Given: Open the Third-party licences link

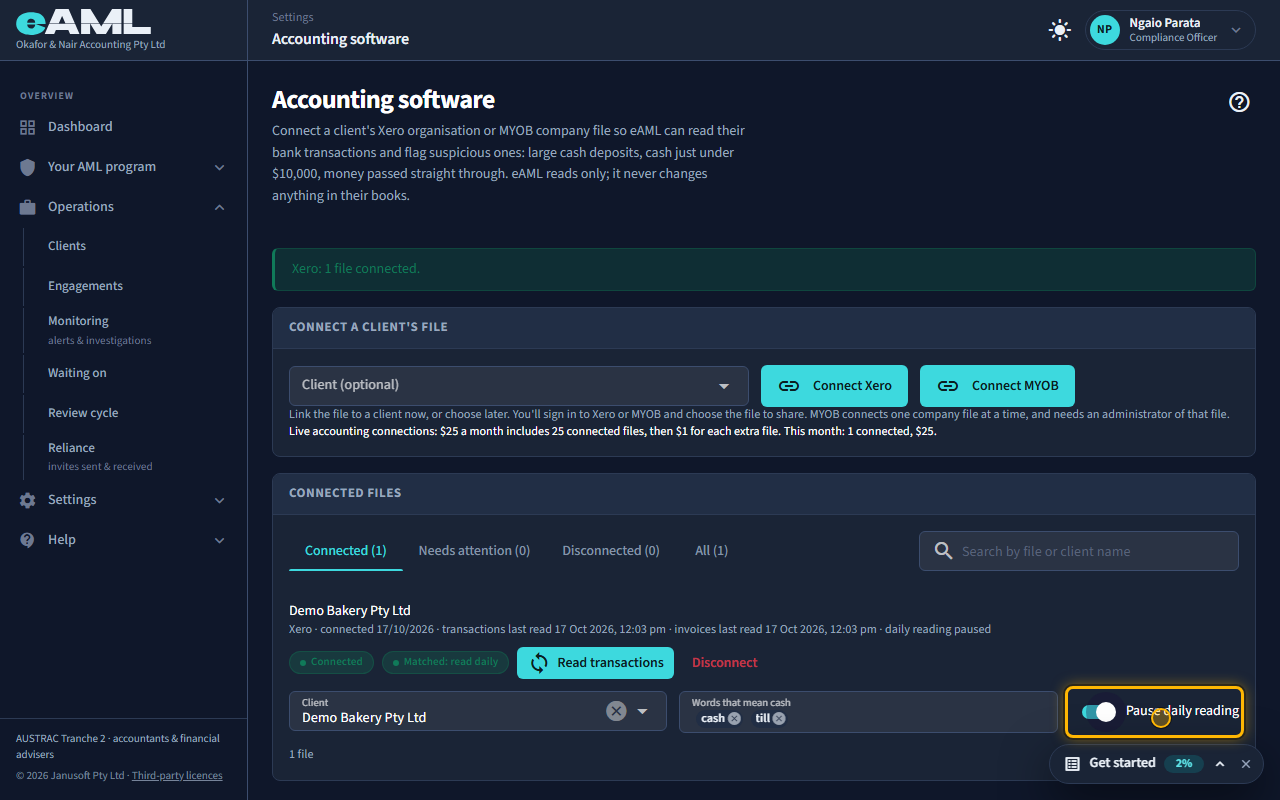Looking at the screenshot, I should 177,775.
